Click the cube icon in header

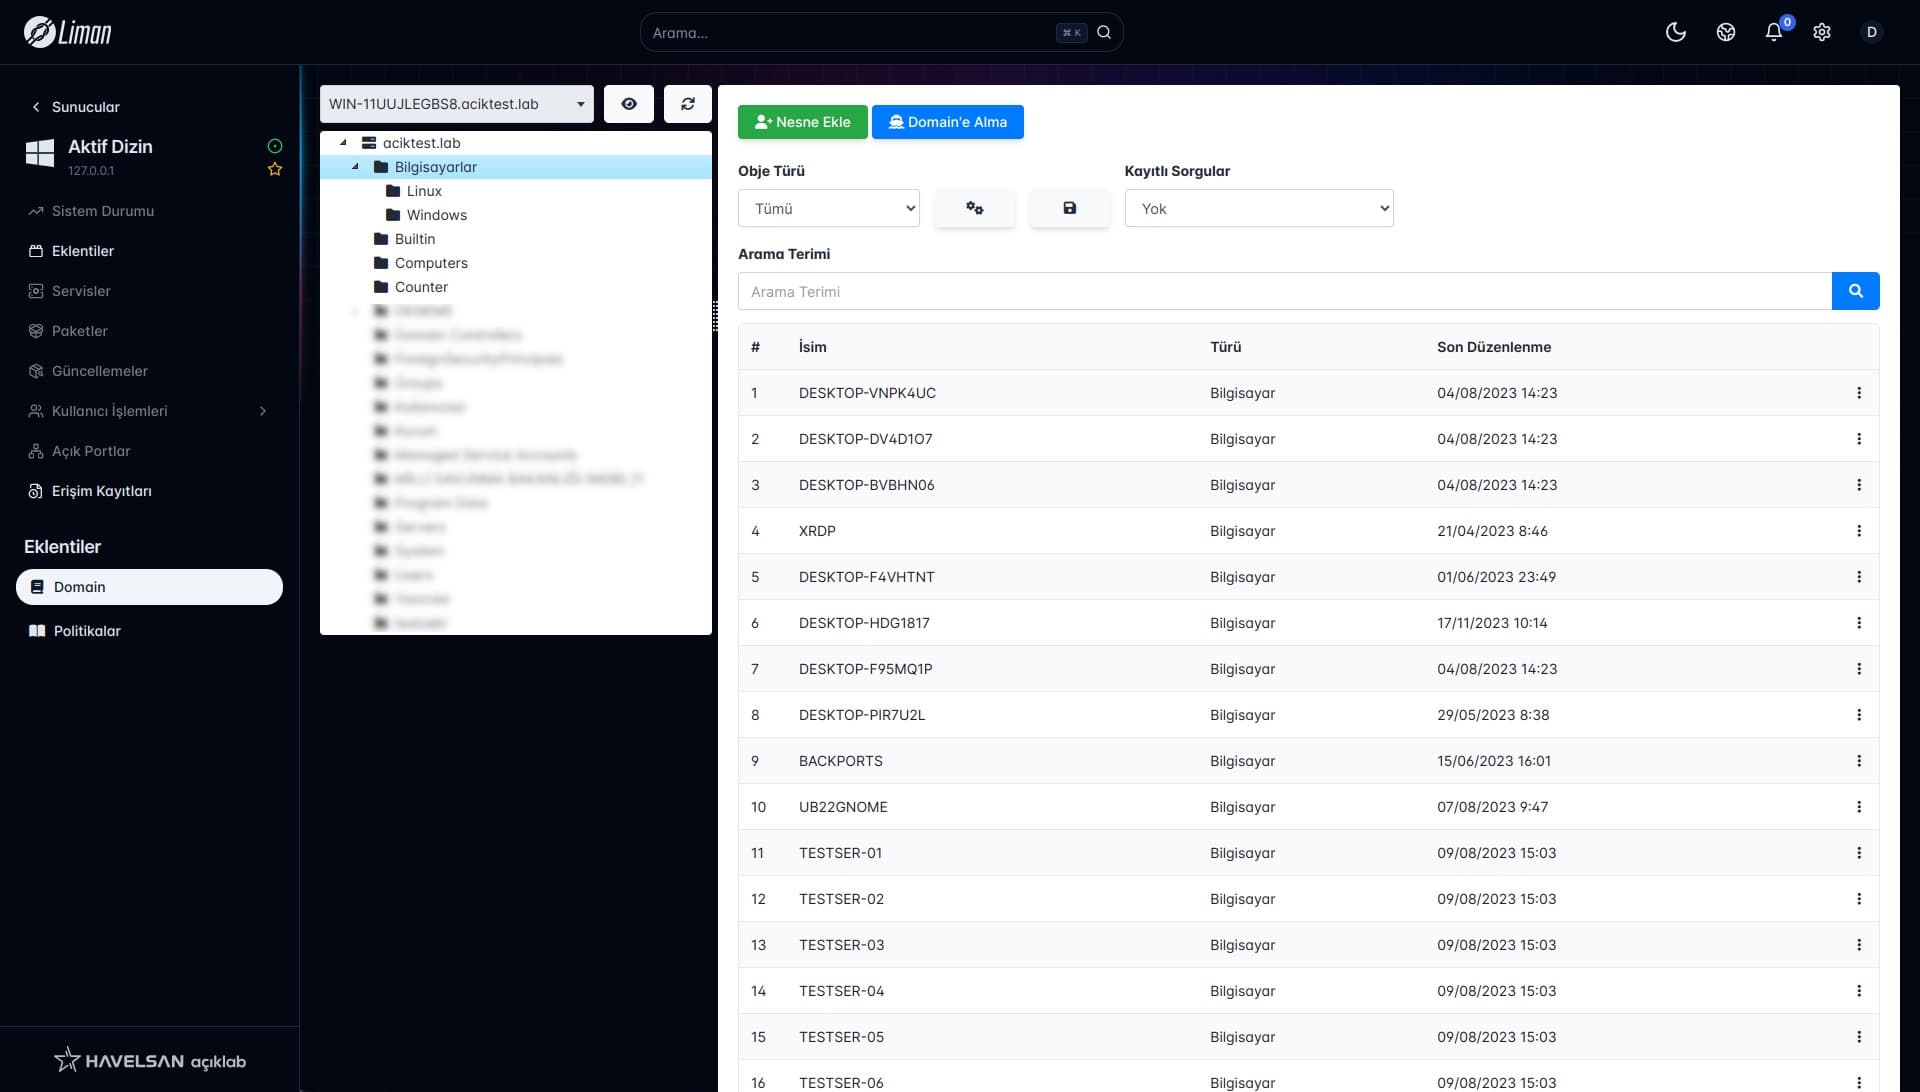tap(1725, 32)
